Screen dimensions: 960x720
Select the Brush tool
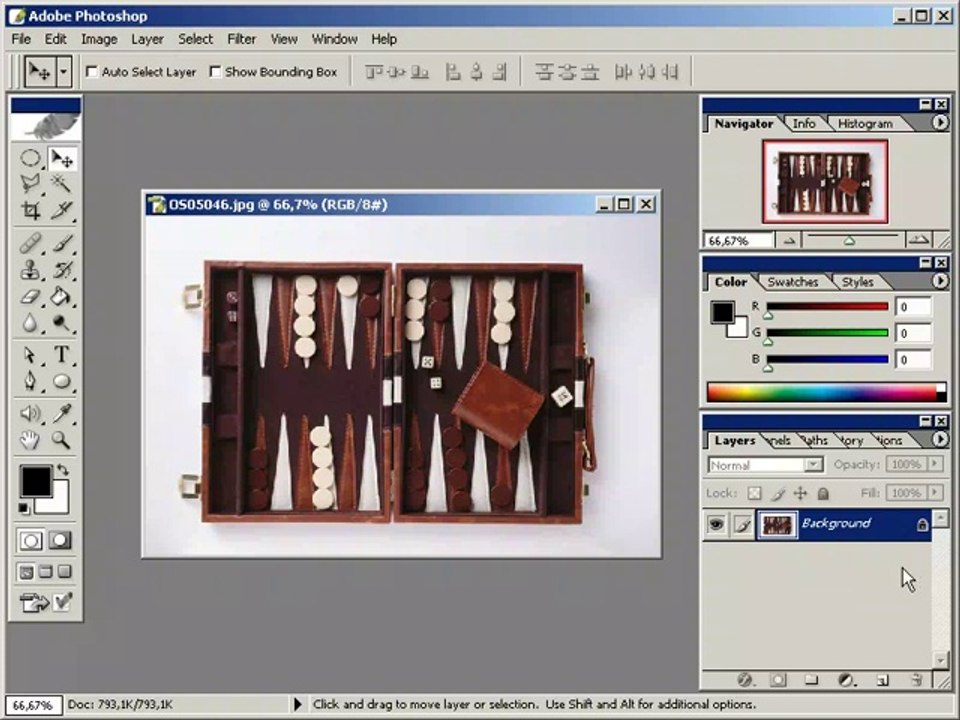click(x=62, y=244)
